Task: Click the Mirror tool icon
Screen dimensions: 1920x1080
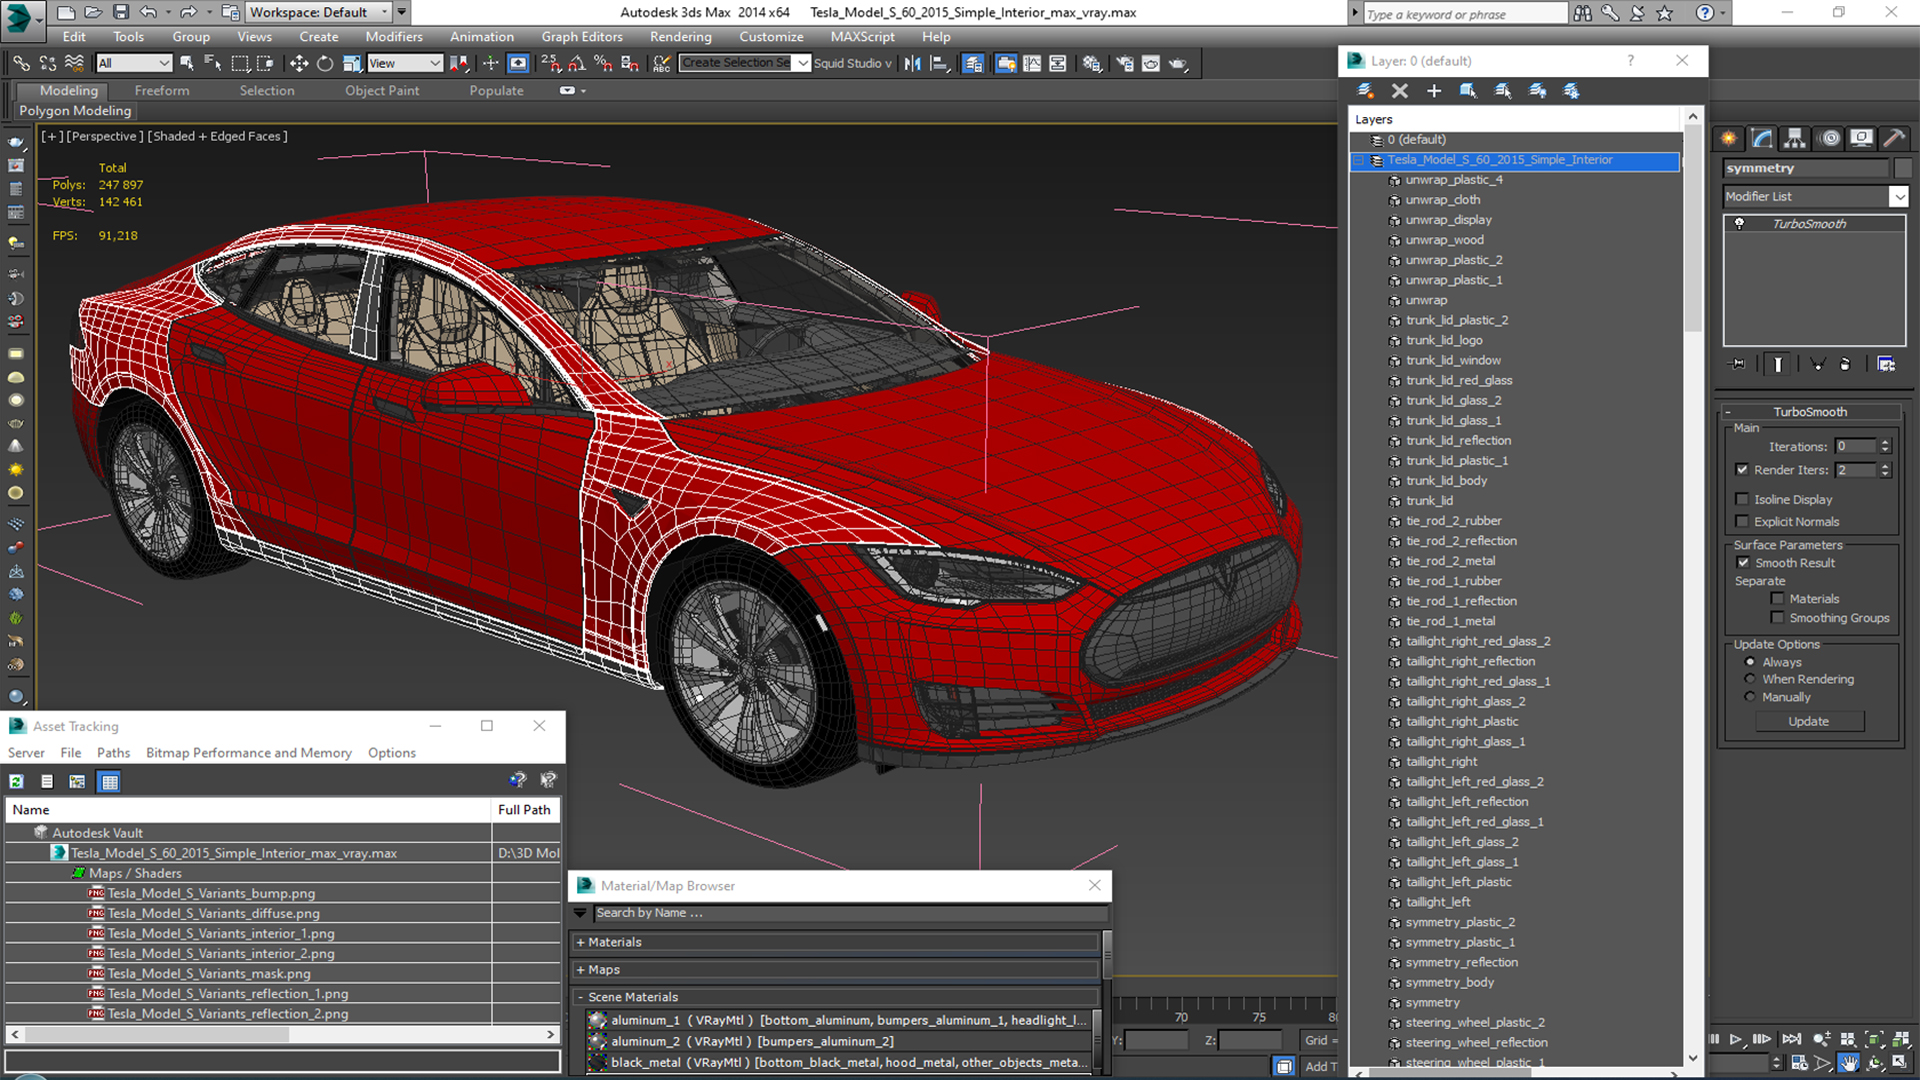Action: pos(913,63)
